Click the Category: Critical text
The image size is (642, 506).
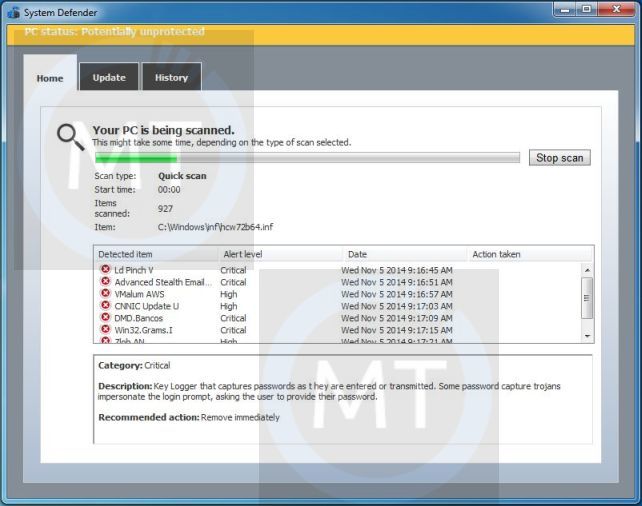click(134, 366)
